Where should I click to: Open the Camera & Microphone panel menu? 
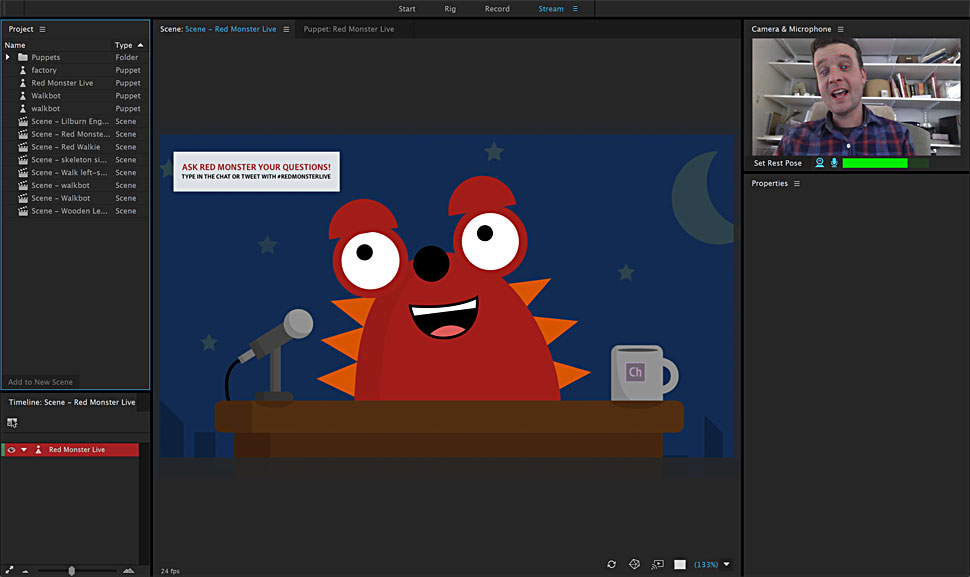coord(841,30)
